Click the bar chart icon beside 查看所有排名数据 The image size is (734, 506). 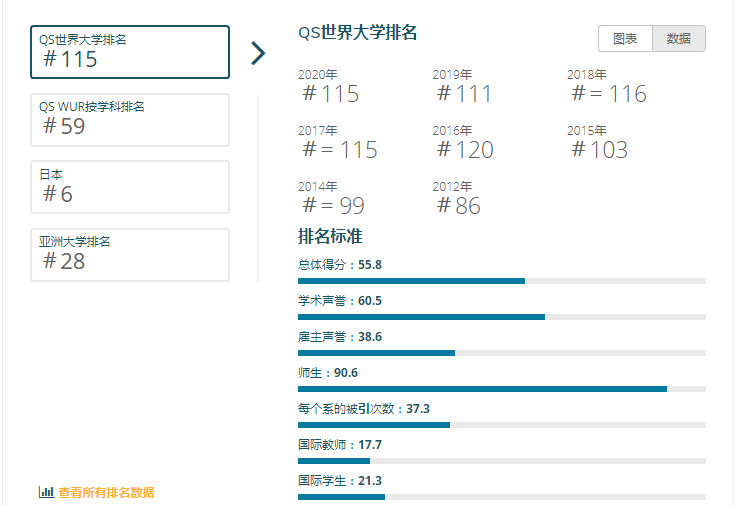[46, 492]
